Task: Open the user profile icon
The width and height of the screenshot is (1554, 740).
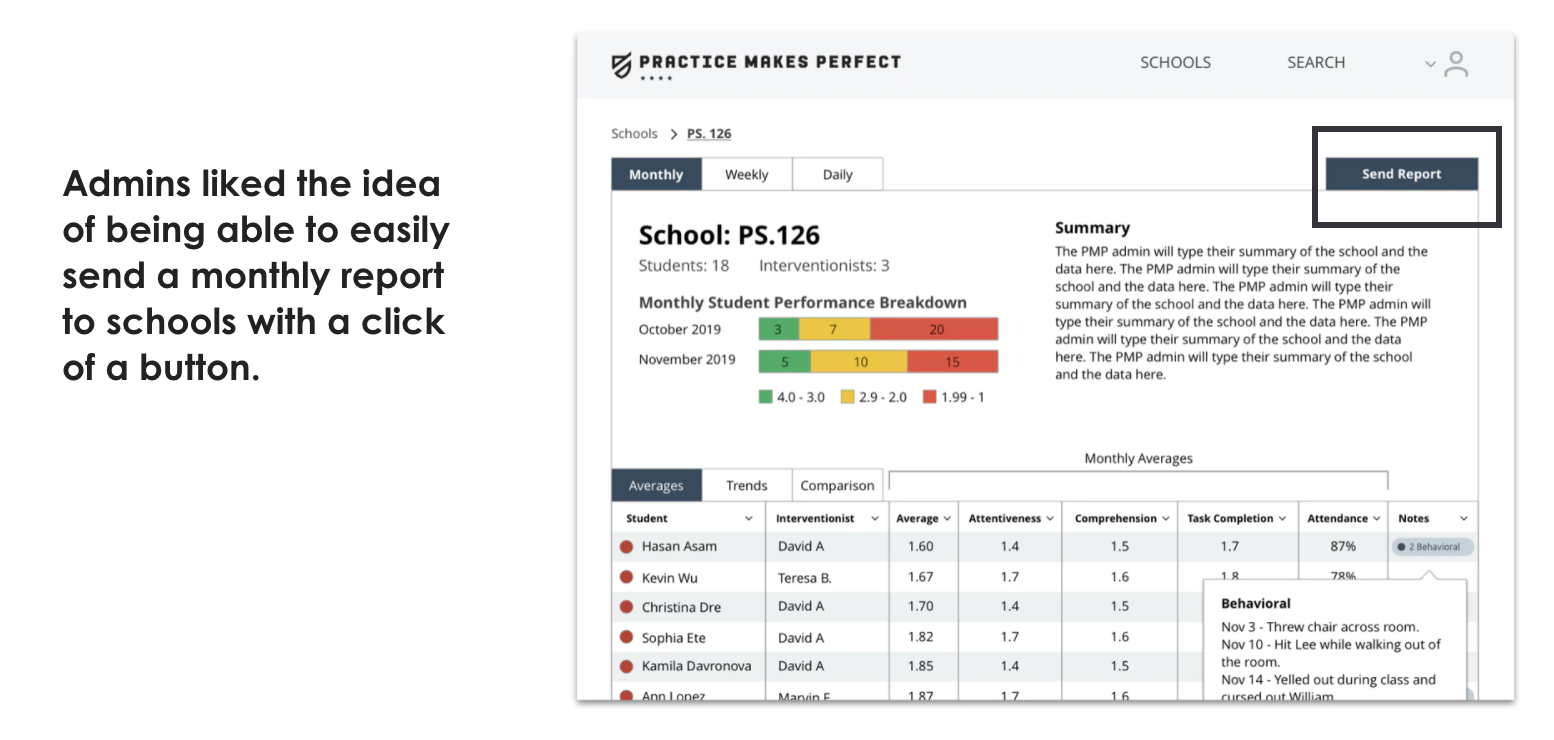Action: (x=1456, y=65)
